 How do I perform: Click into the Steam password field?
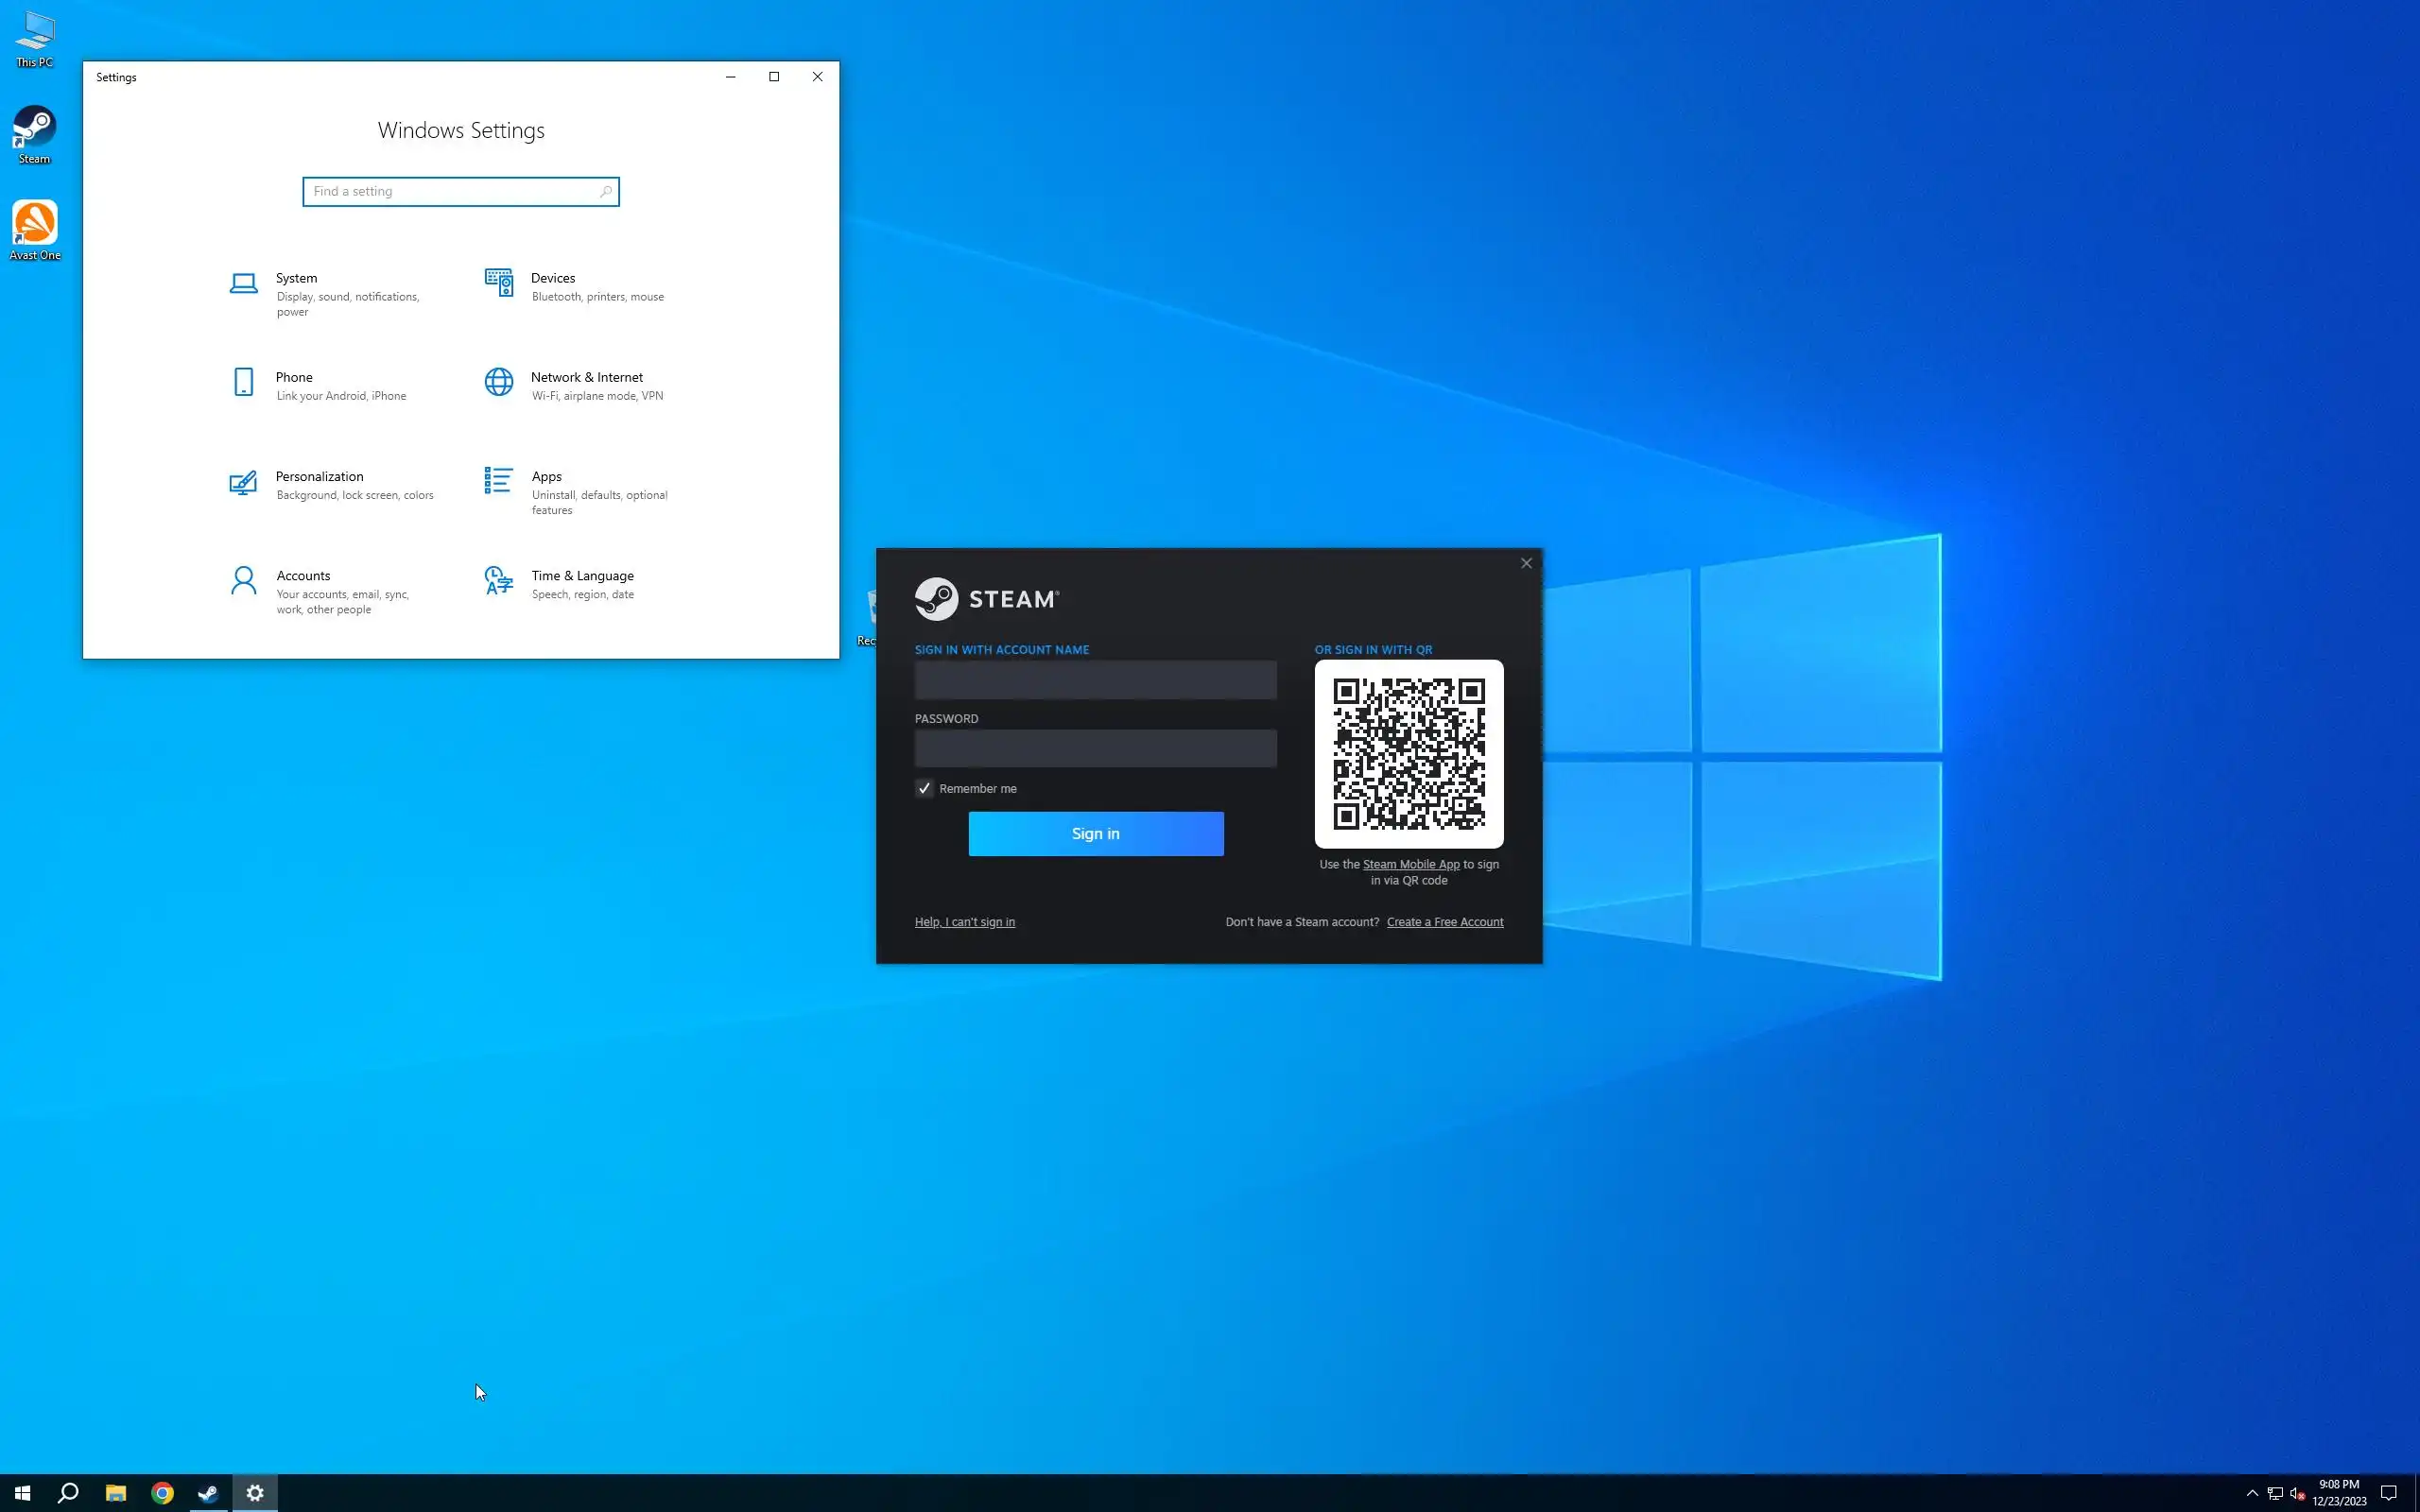pos(1095,749)
